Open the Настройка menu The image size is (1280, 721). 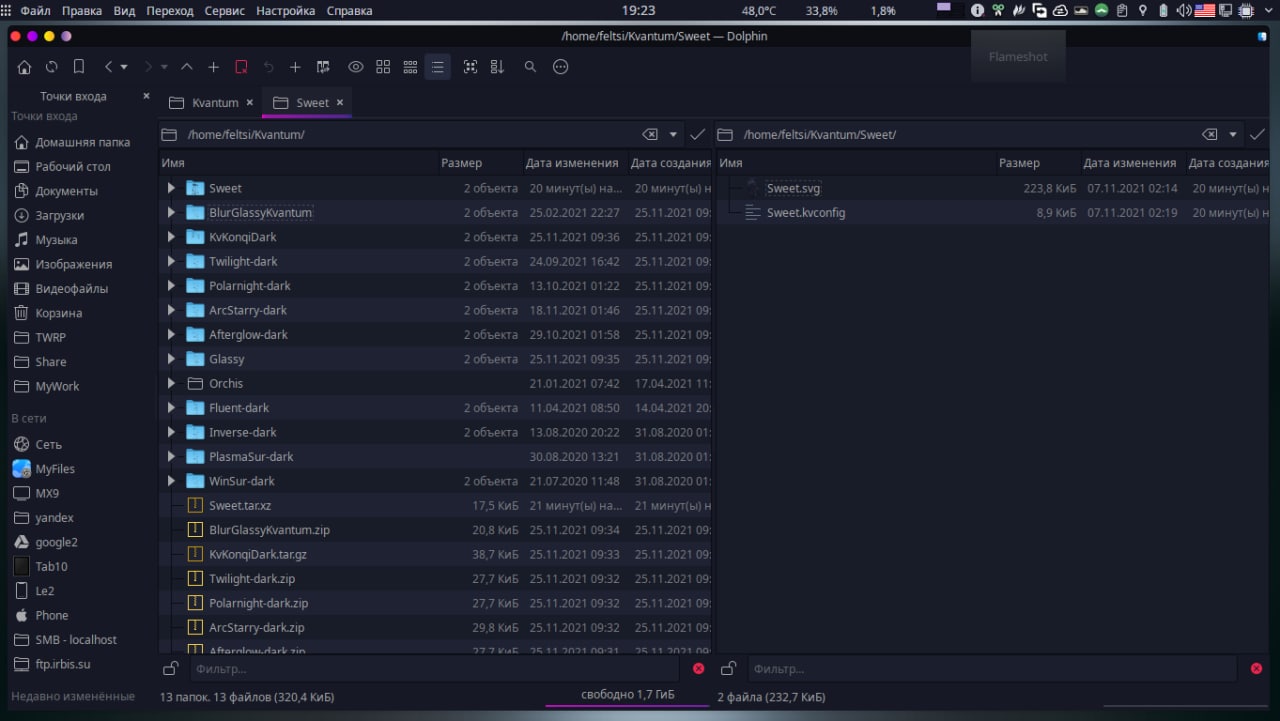point(285,11)
